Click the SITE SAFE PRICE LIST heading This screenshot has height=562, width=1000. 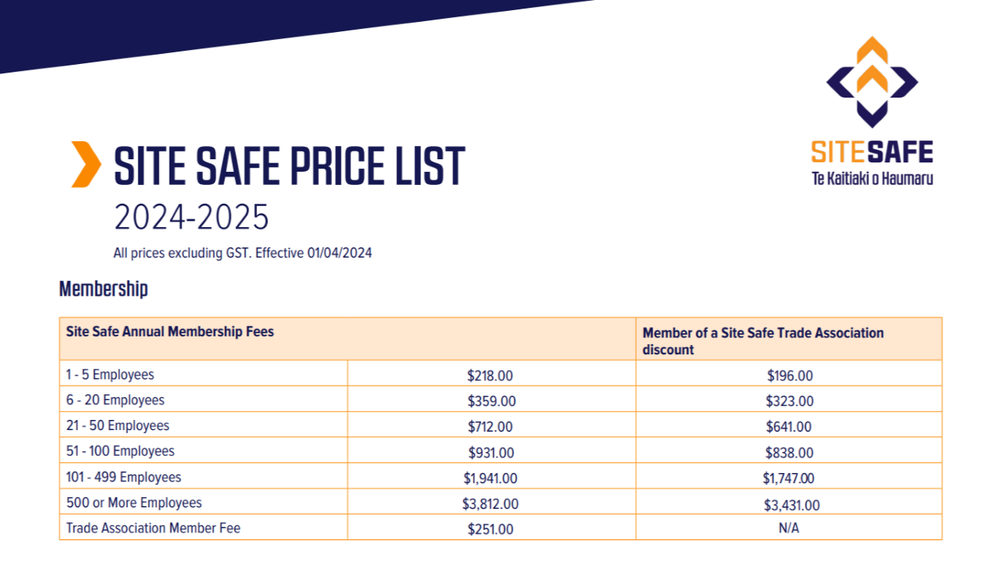289,166
